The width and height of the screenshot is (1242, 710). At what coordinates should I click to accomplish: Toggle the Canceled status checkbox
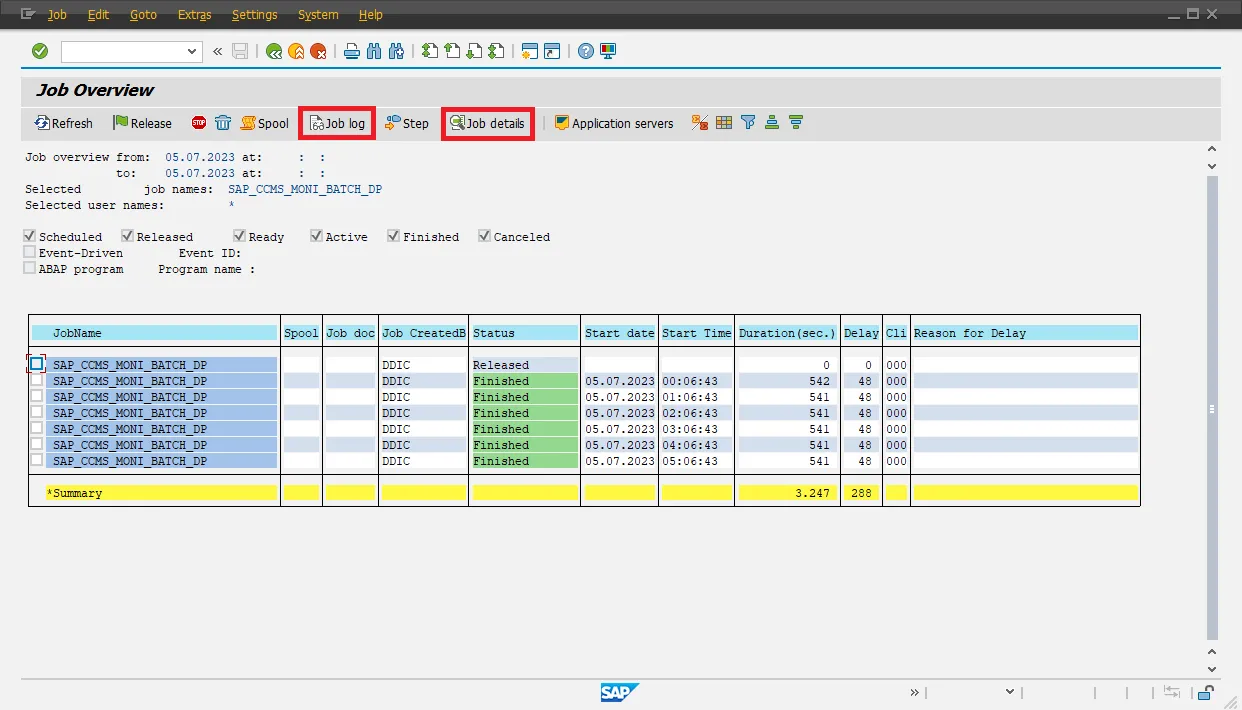485,236
